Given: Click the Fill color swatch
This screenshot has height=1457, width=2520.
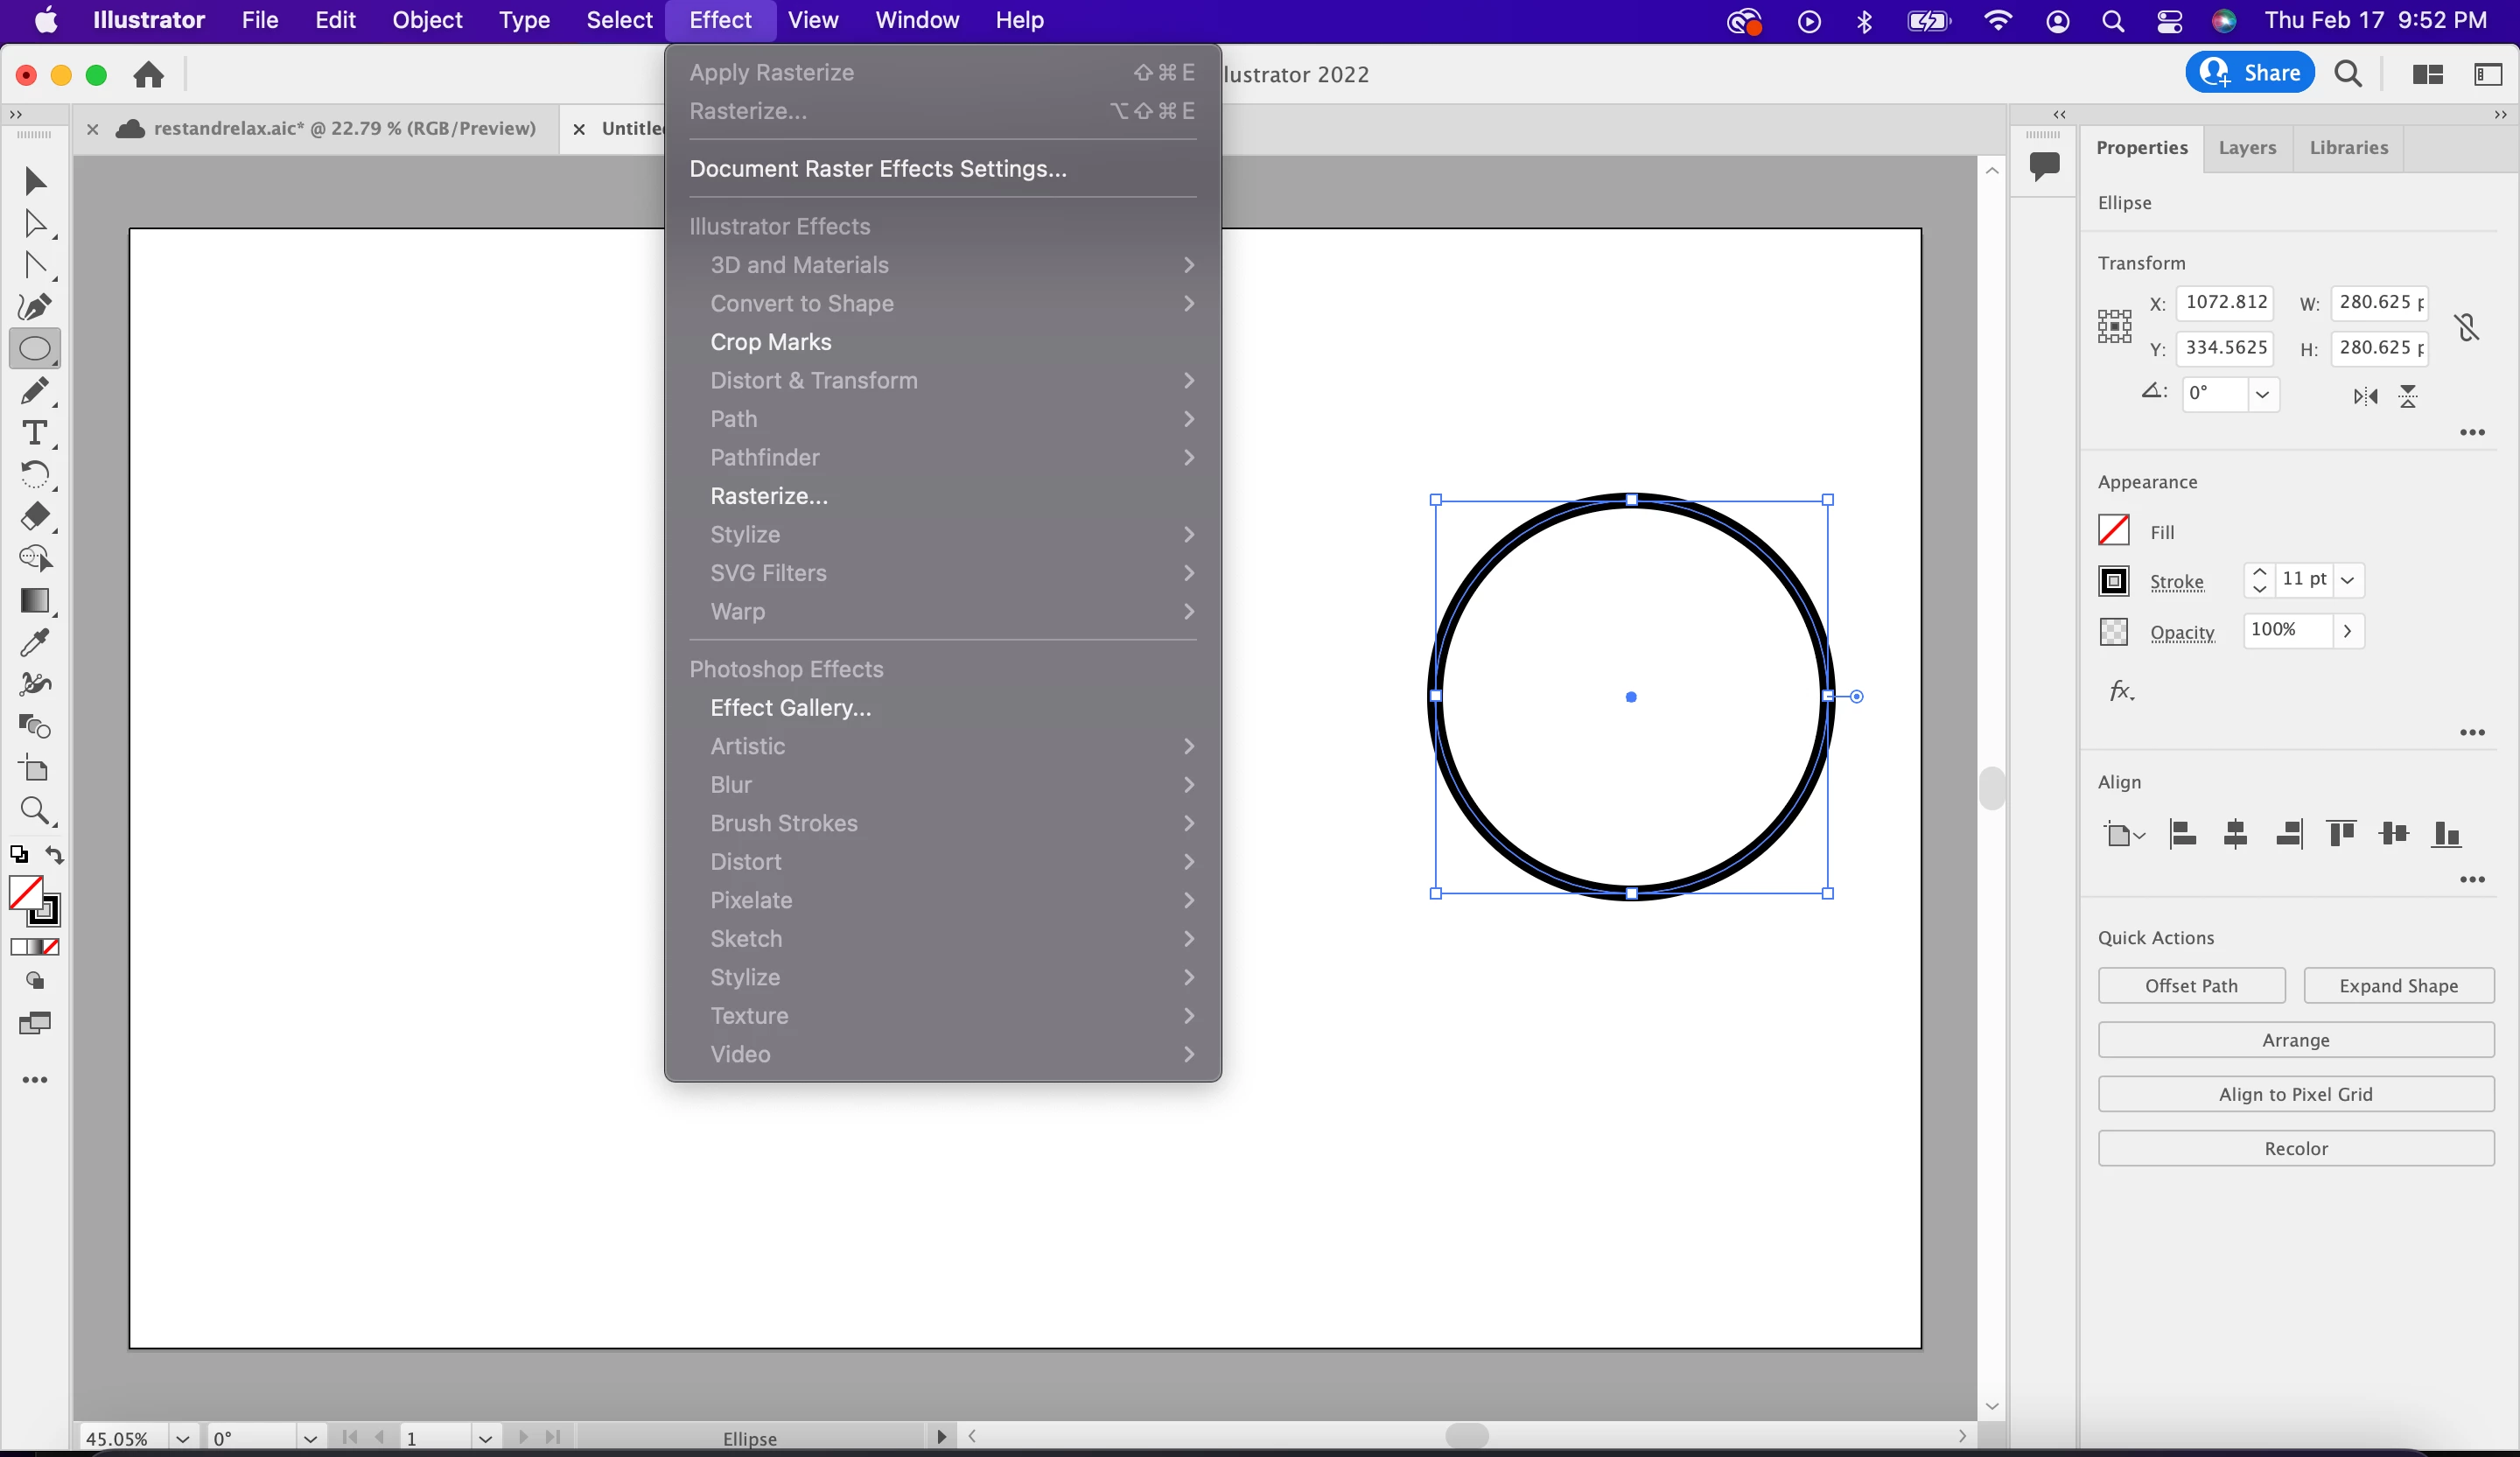Looking at the screenshot, I should coord(2113,530).
